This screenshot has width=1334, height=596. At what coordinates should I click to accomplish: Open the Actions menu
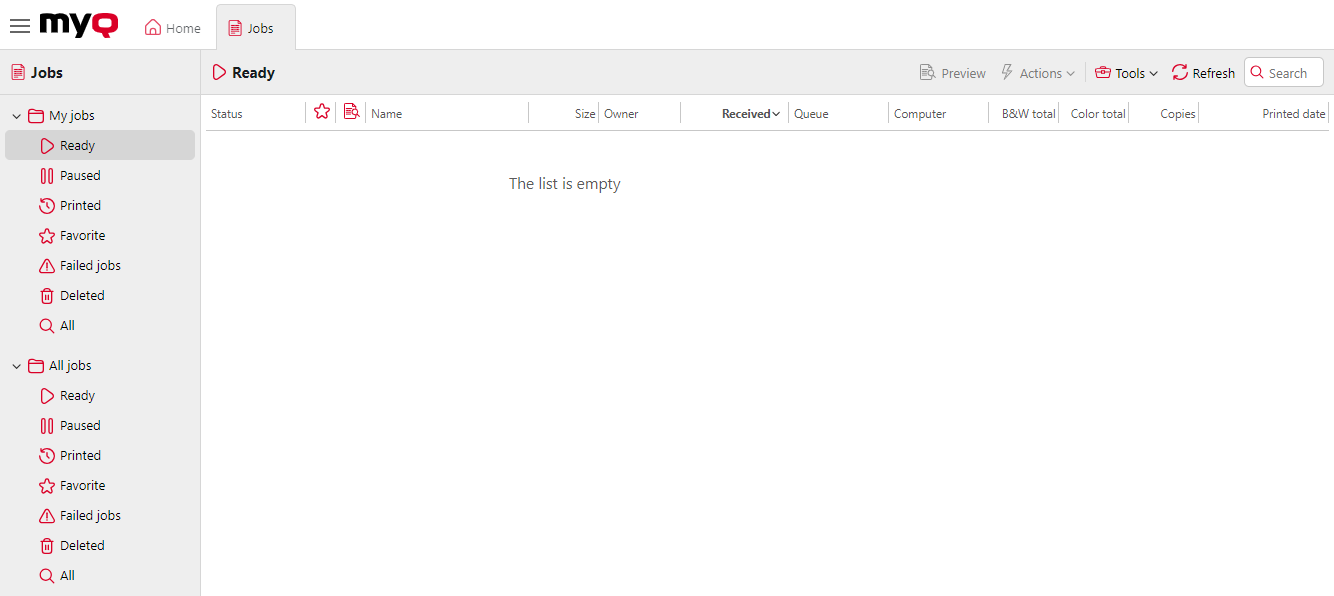(x=1039, y=72)
